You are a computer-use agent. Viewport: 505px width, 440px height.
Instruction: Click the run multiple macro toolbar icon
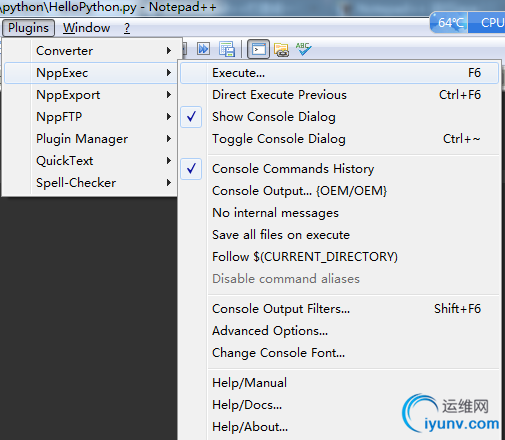tap(203, 49)
